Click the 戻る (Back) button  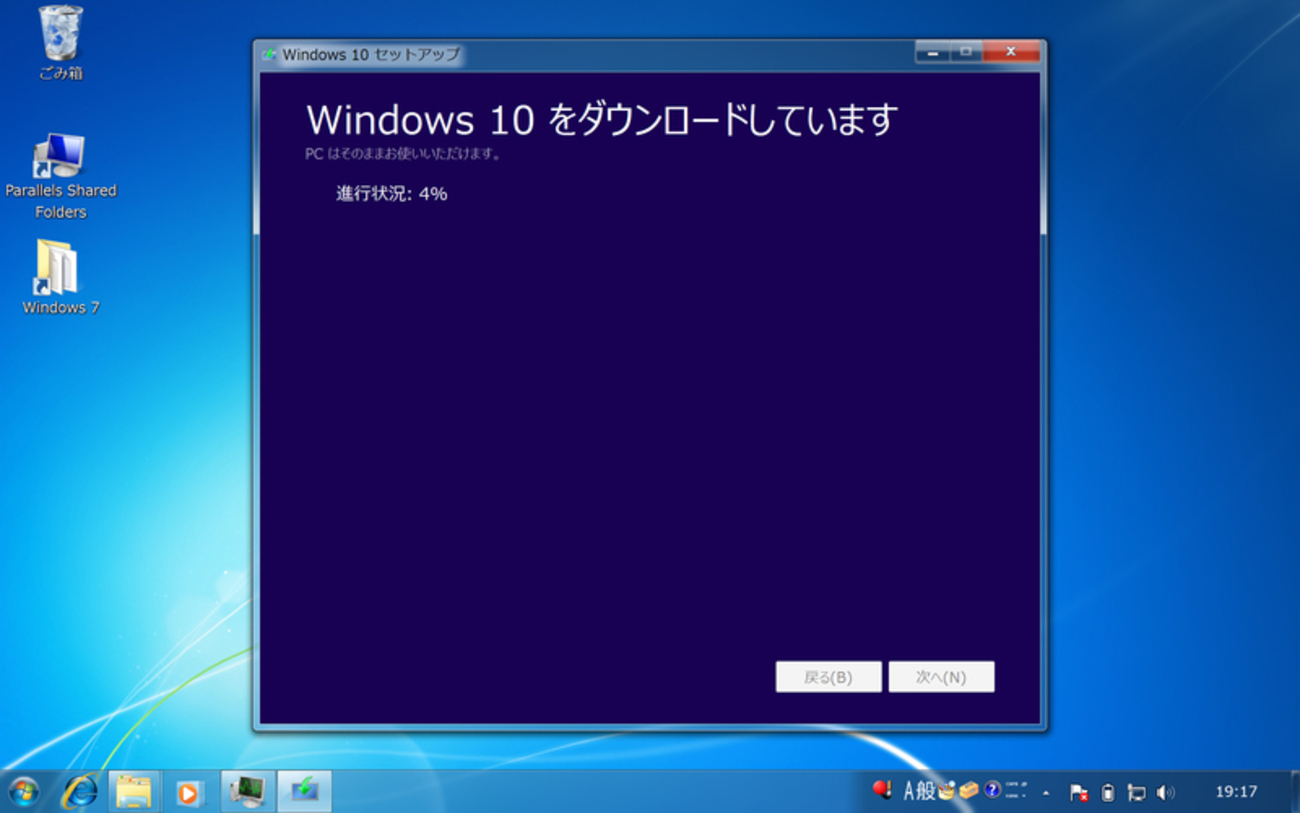pos(828,676)
